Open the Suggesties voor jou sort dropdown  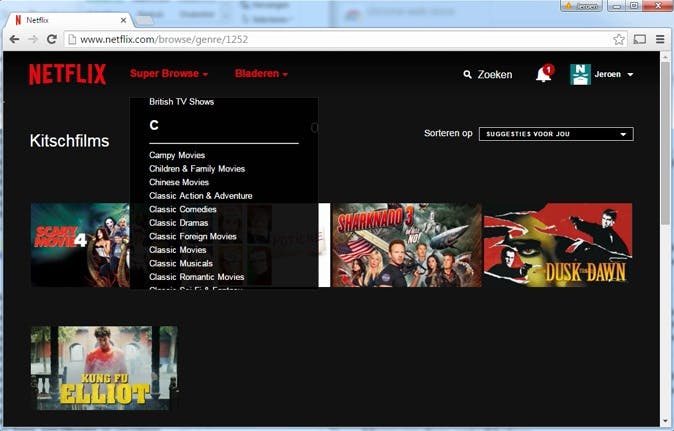(556, 134)
